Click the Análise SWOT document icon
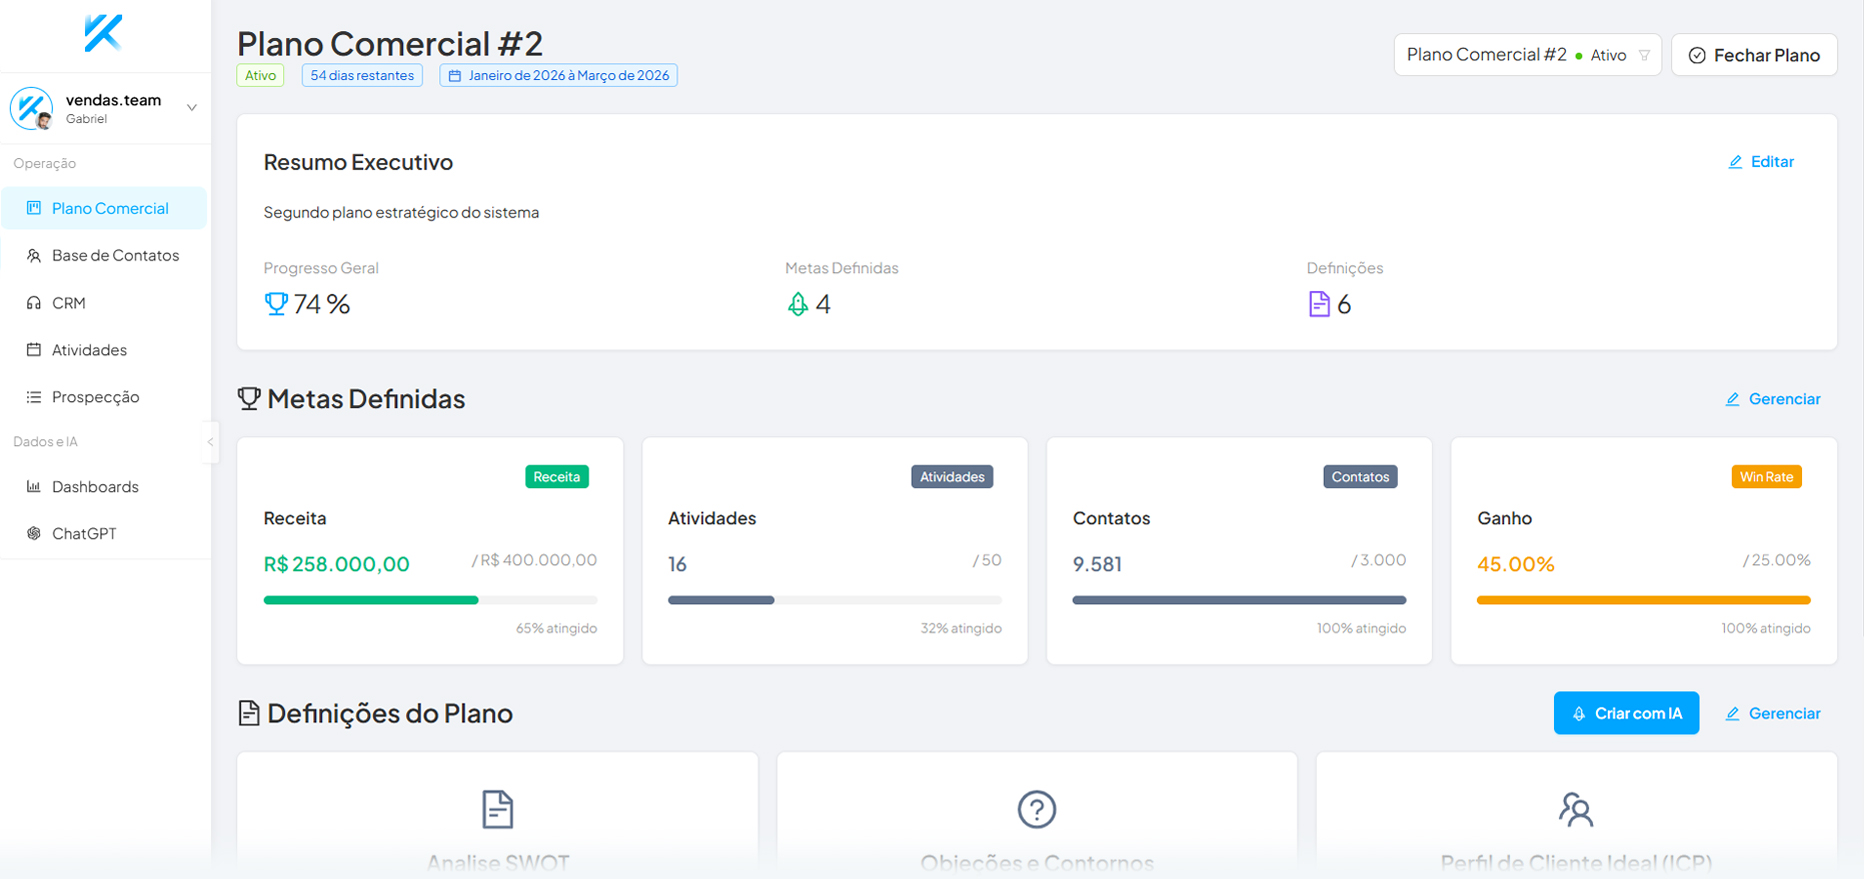 [497, 809]
